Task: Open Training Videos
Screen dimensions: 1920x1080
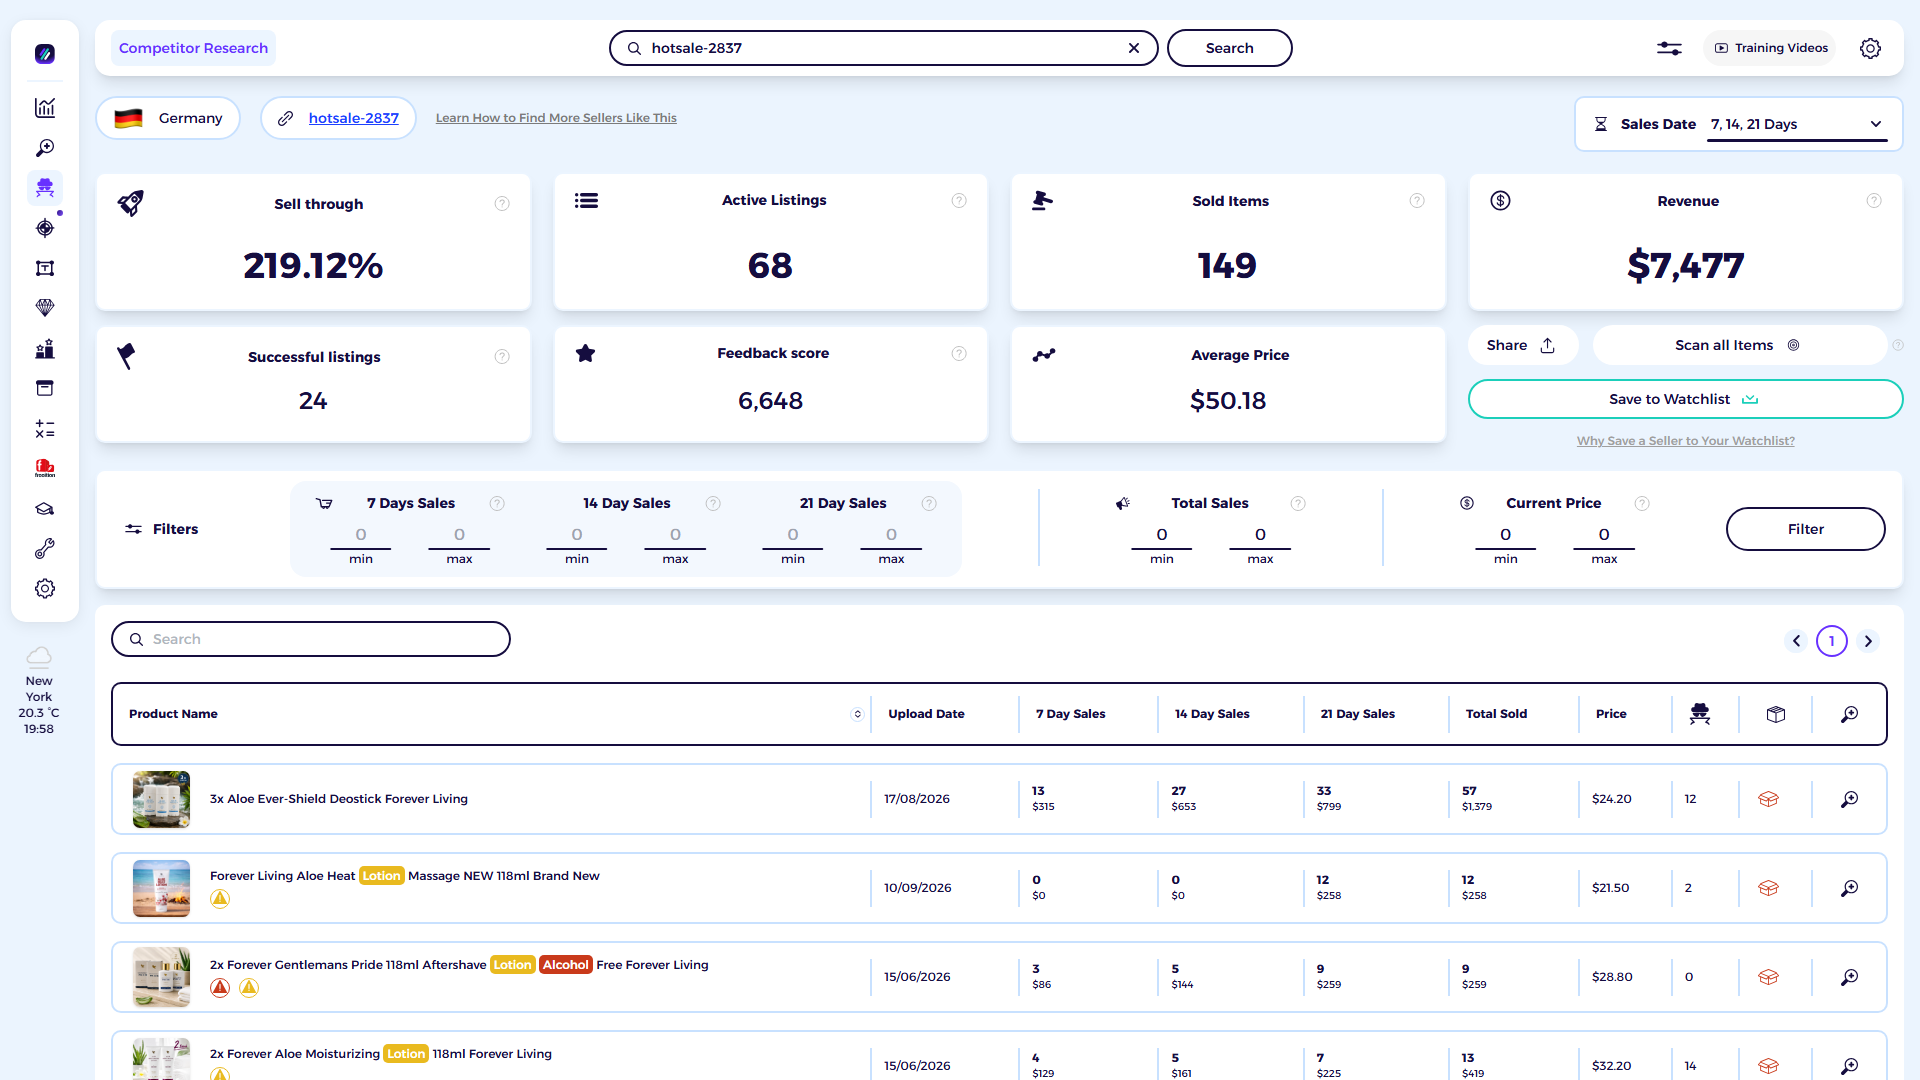Action: click(x=1771, y=48)
